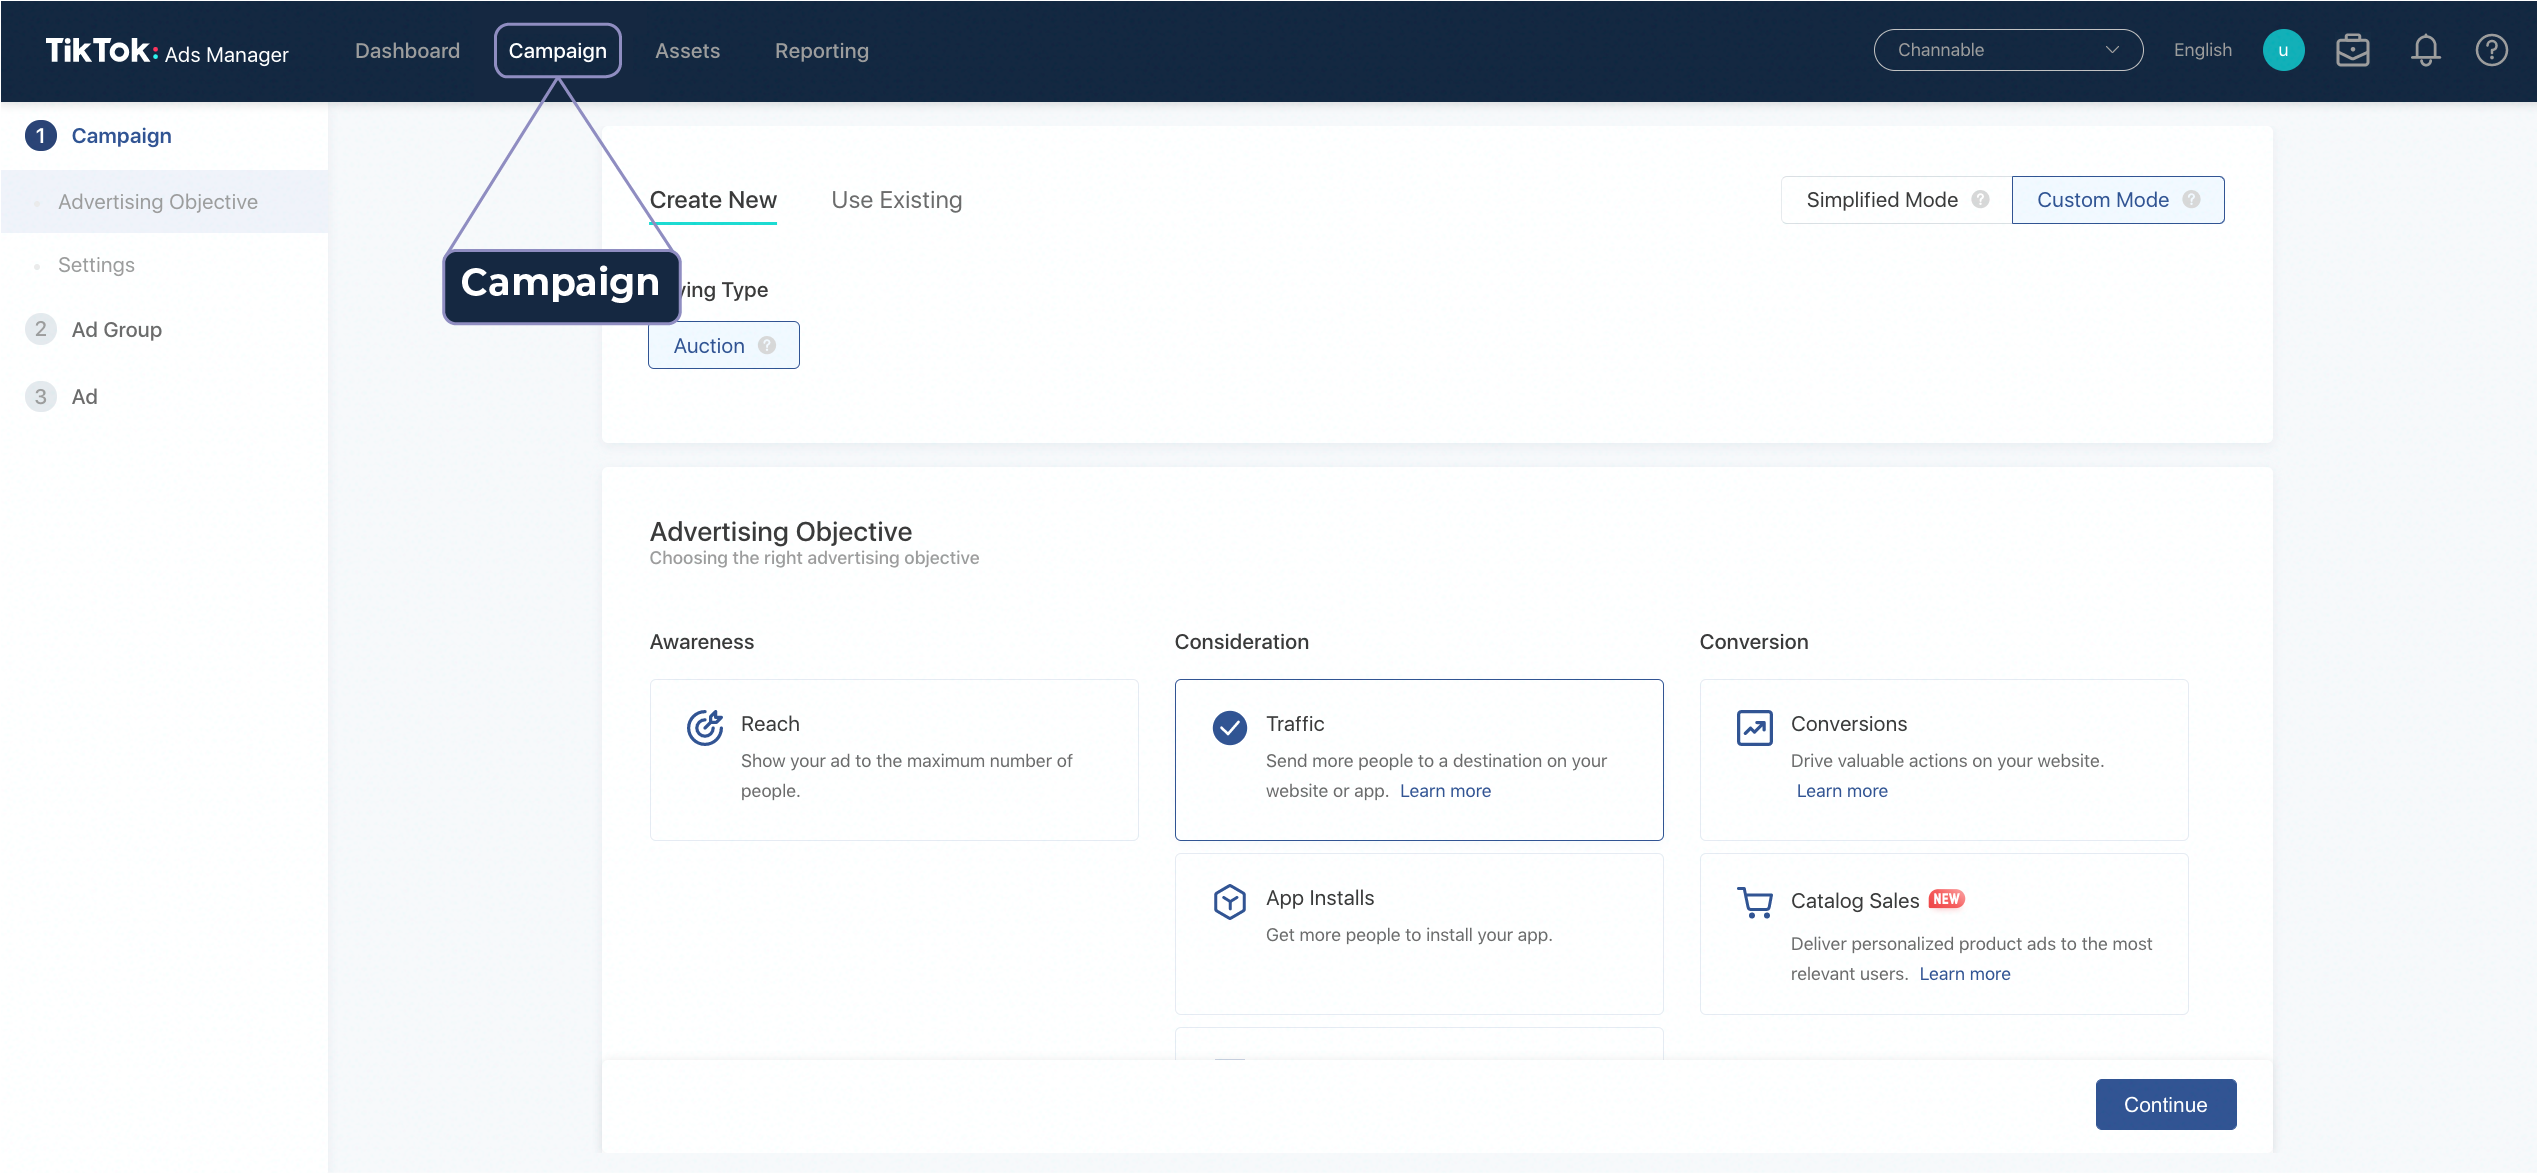Click the TikTok Ads Manager logo
The width and height of the screenshot is (2537, 1173).
[x=167, y=51]
